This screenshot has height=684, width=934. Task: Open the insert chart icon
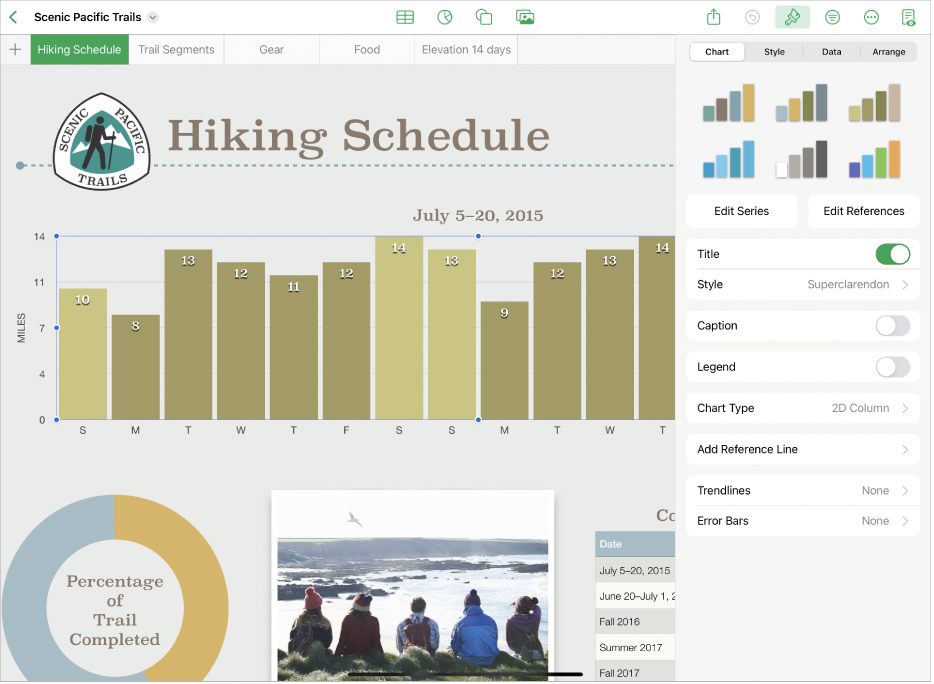[445, 17]
